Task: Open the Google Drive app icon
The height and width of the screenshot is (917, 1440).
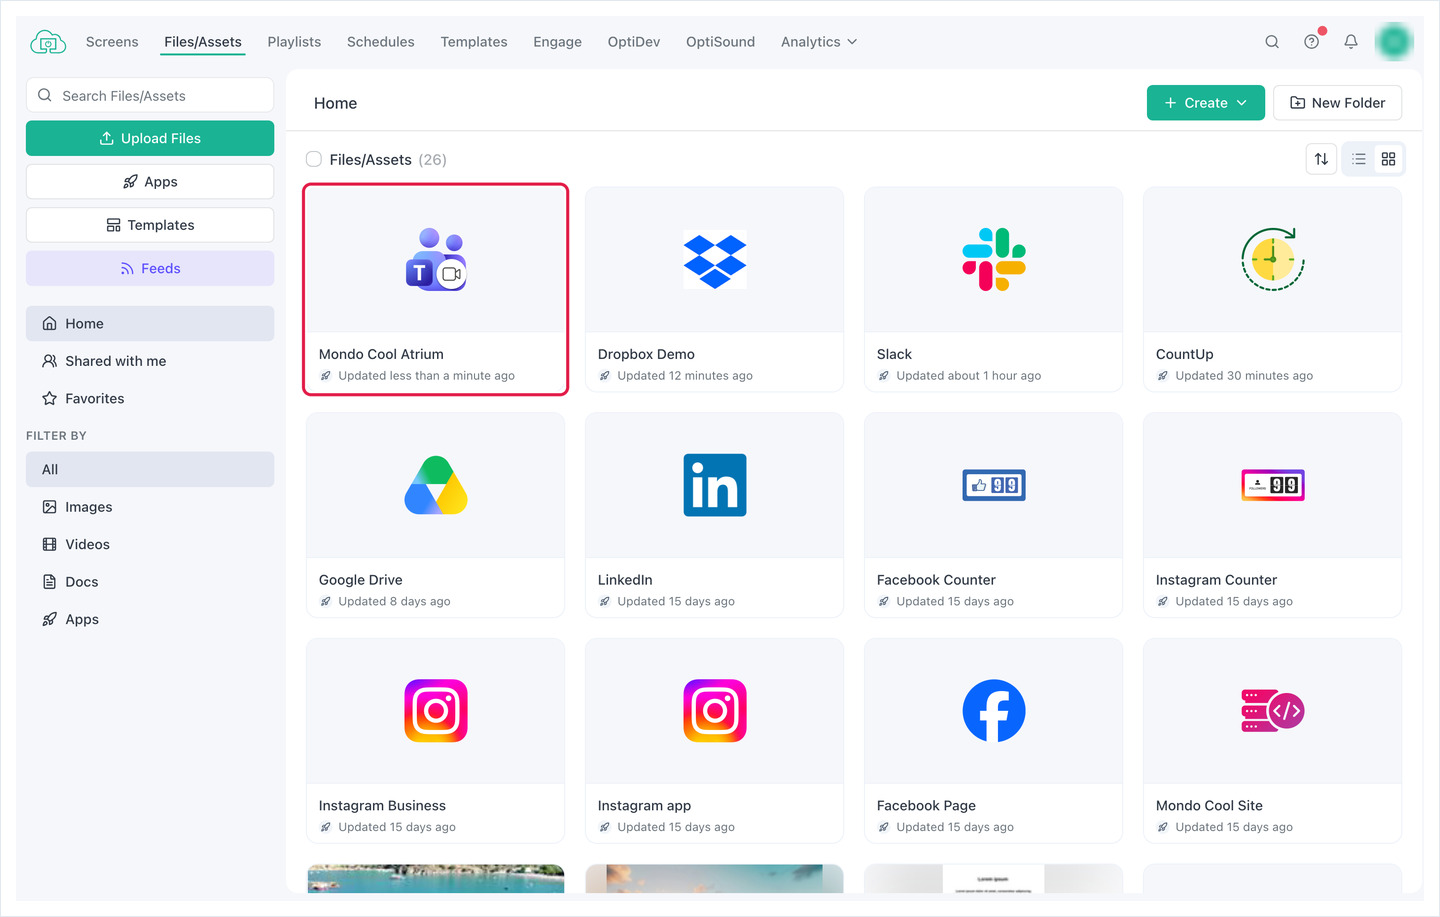Action: 436,485
